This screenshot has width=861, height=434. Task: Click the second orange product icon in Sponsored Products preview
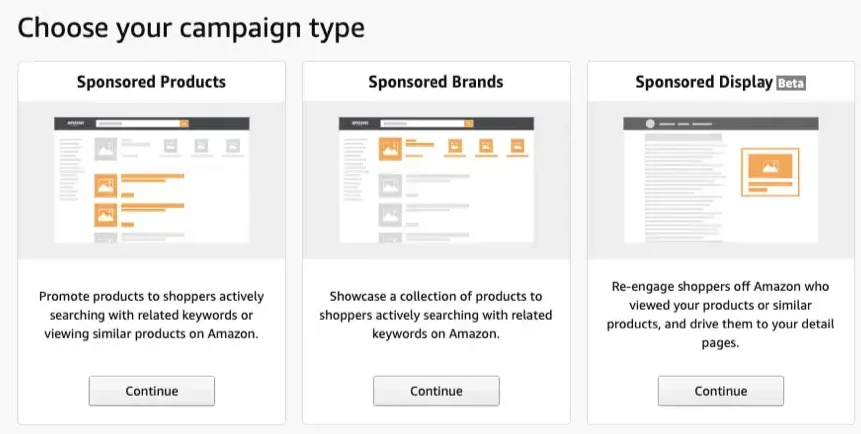click(x=105, y=215)
